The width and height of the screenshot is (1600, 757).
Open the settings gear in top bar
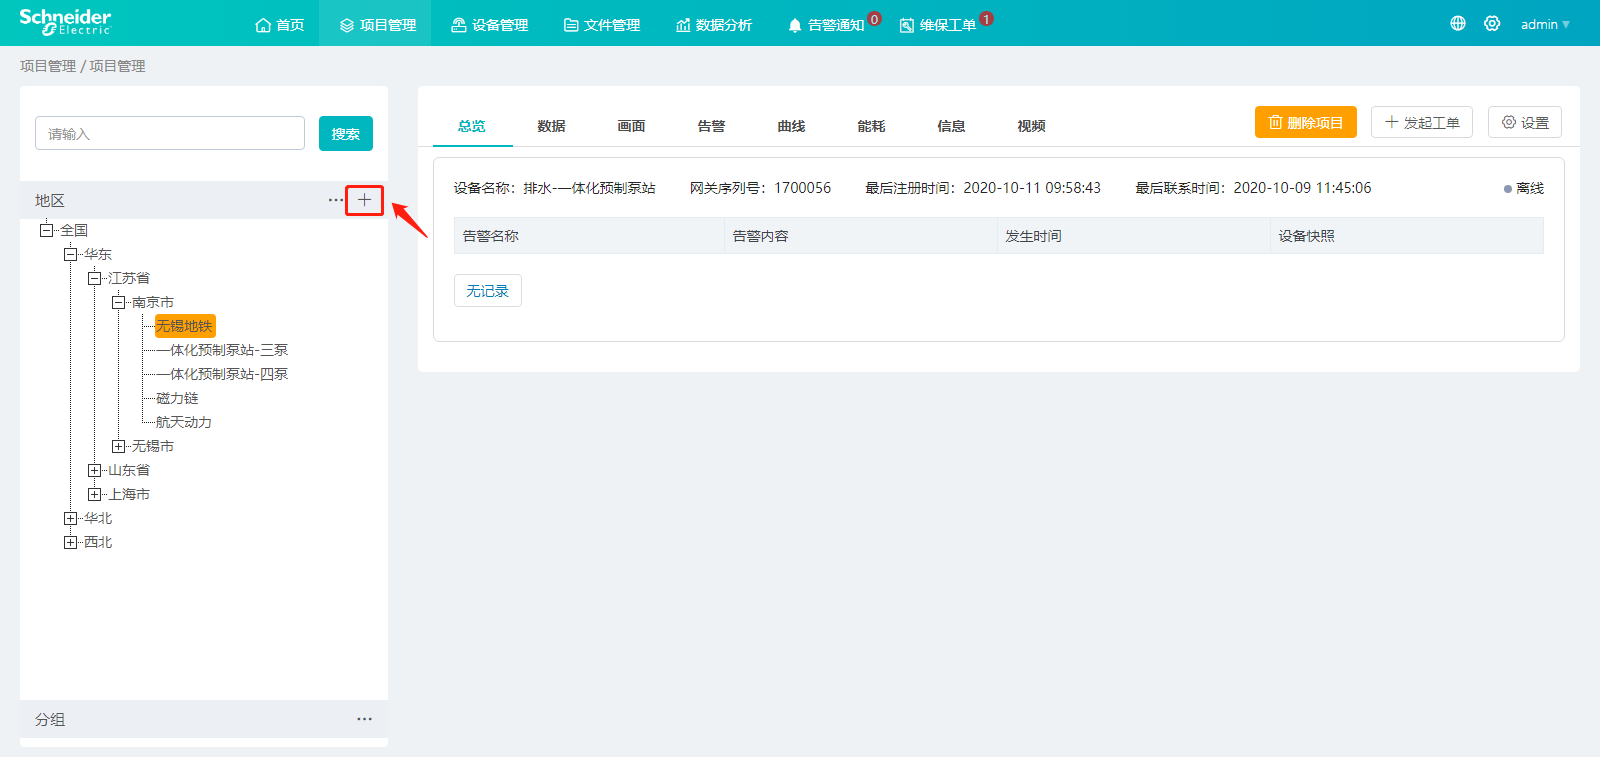click(x=1492, y=23)
